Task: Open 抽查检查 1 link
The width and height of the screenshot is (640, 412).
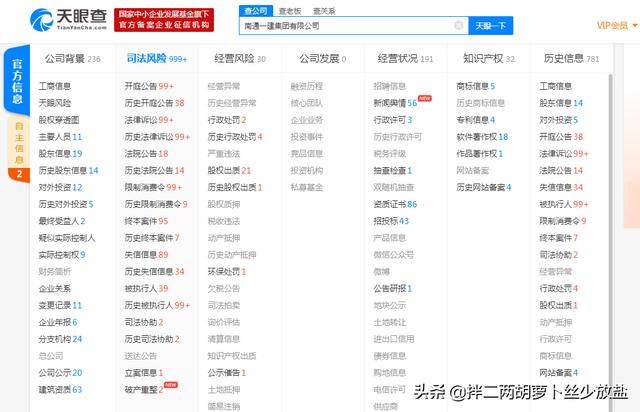Action: pyautogui.click(x=393, y=171)
